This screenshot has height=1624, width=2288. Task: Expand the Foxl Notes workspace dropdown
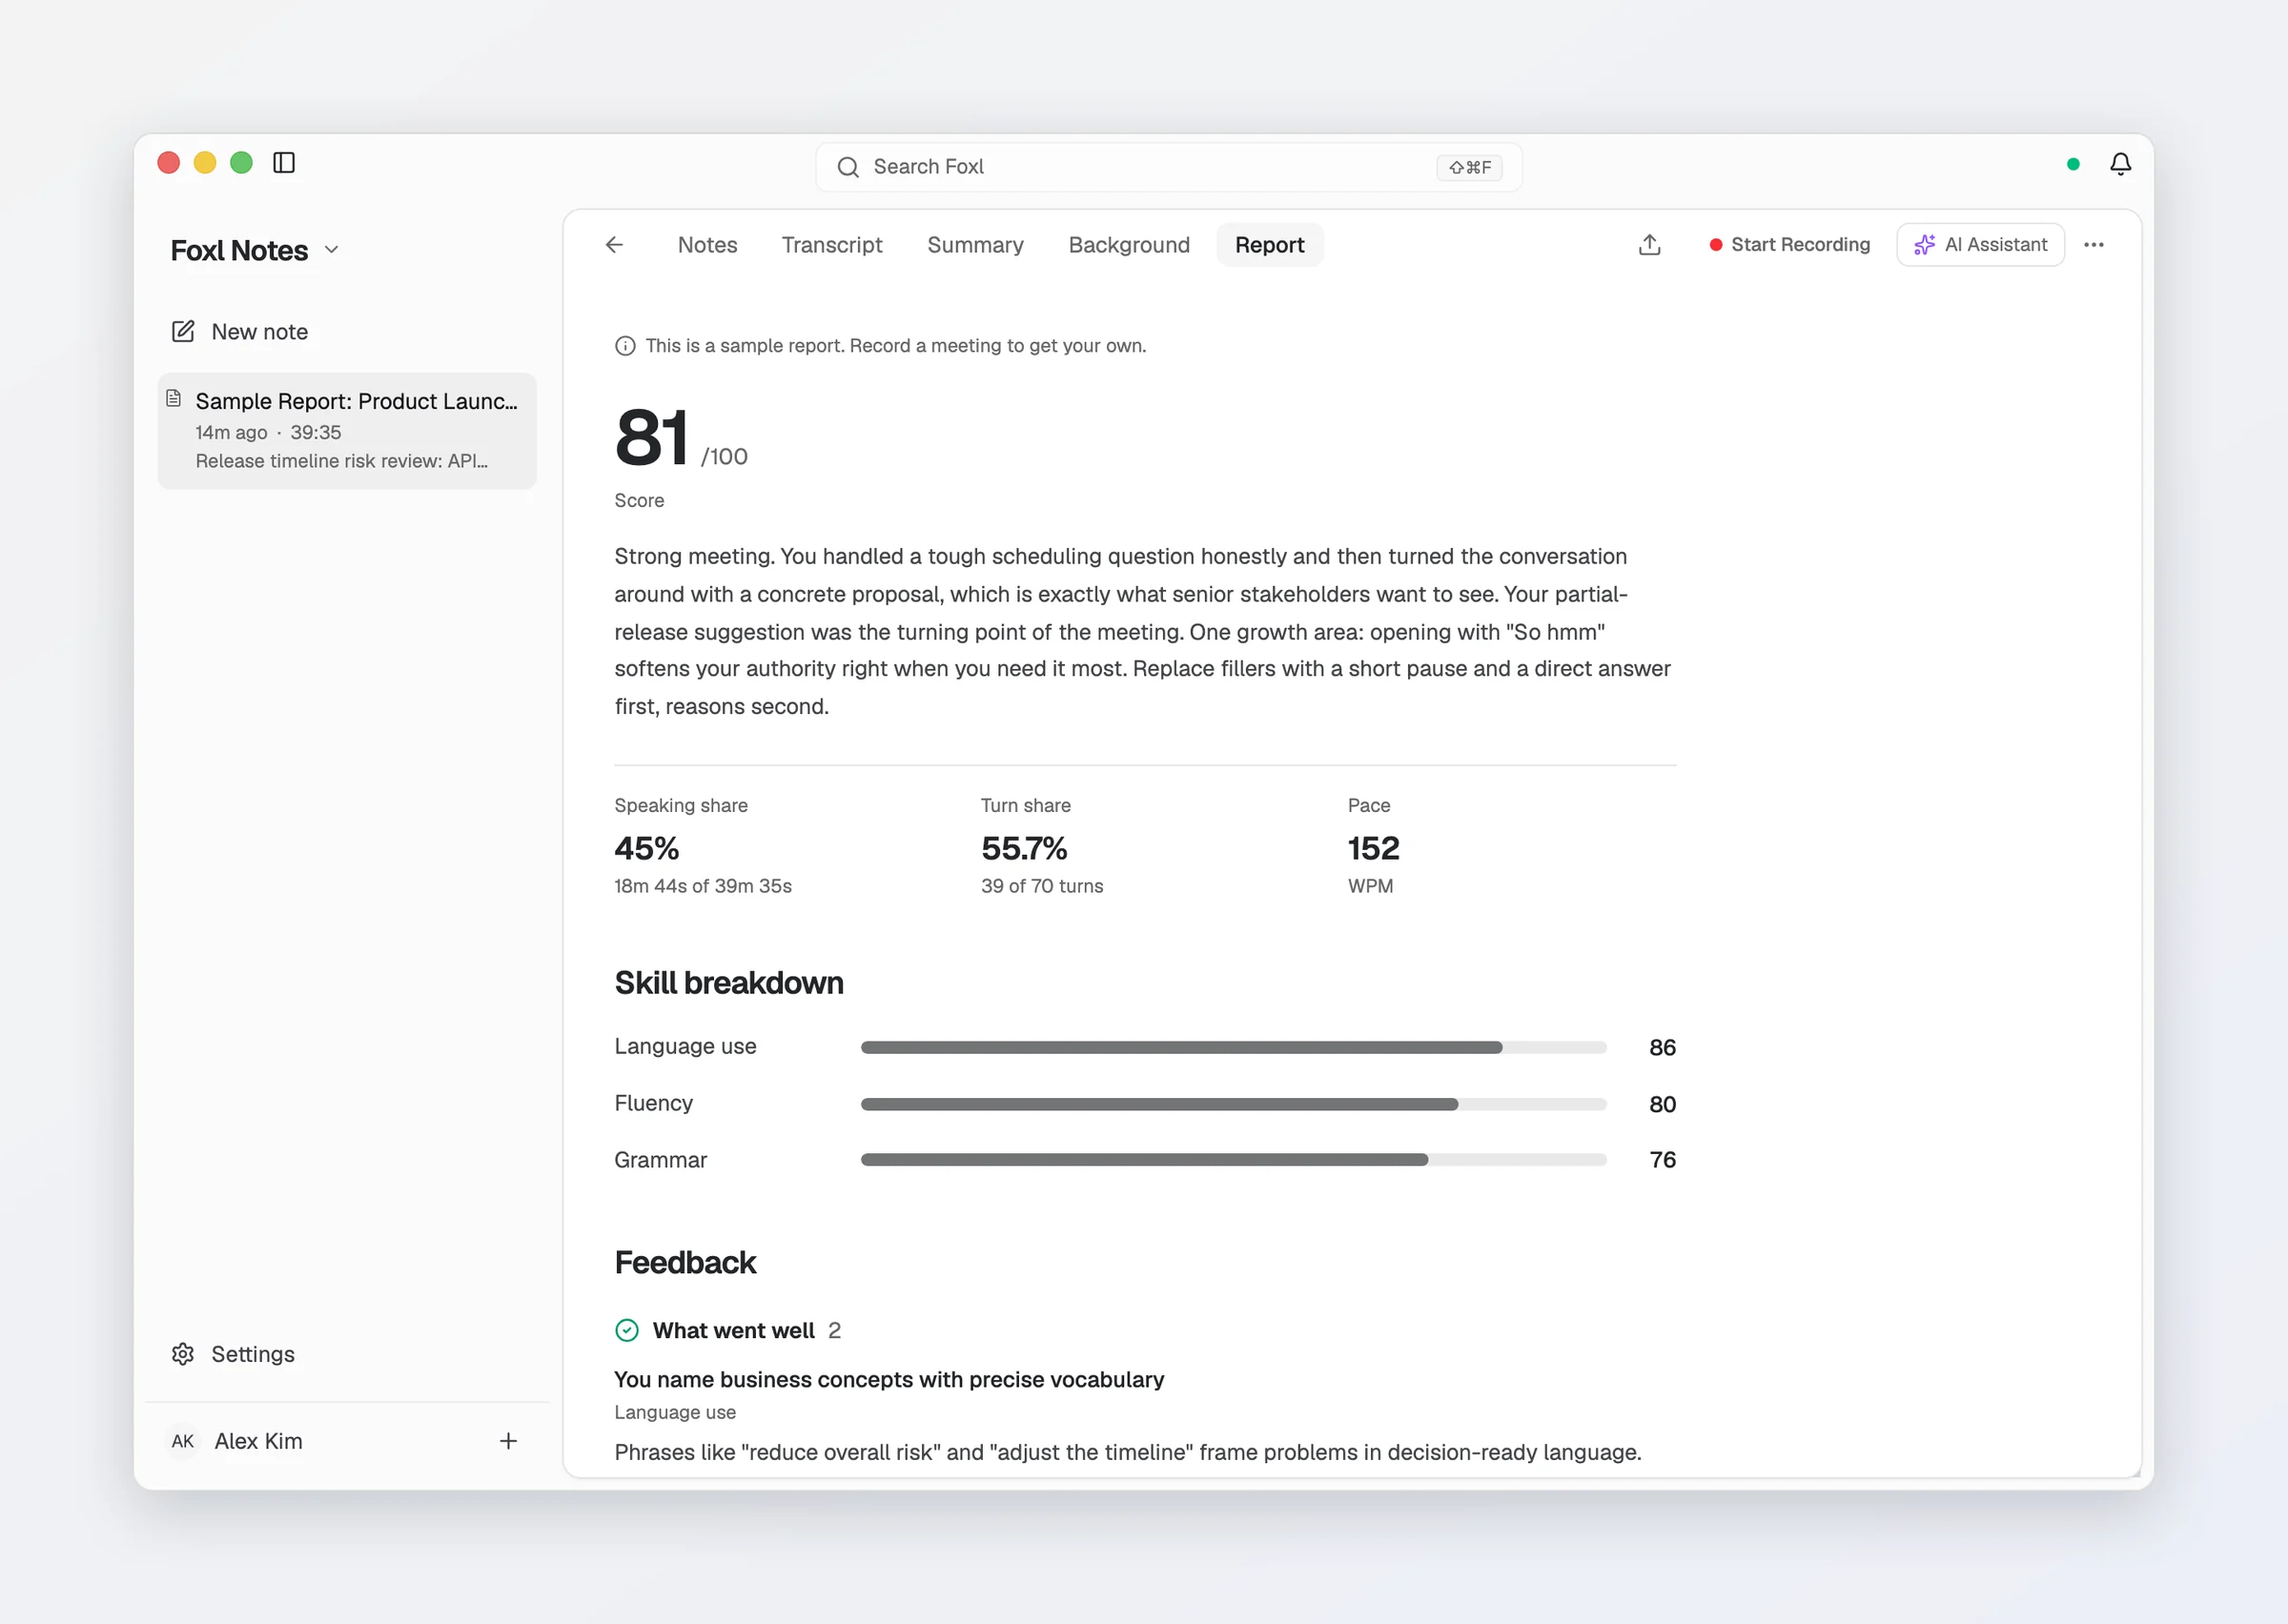pyautogui.click(x=332, y=250)
